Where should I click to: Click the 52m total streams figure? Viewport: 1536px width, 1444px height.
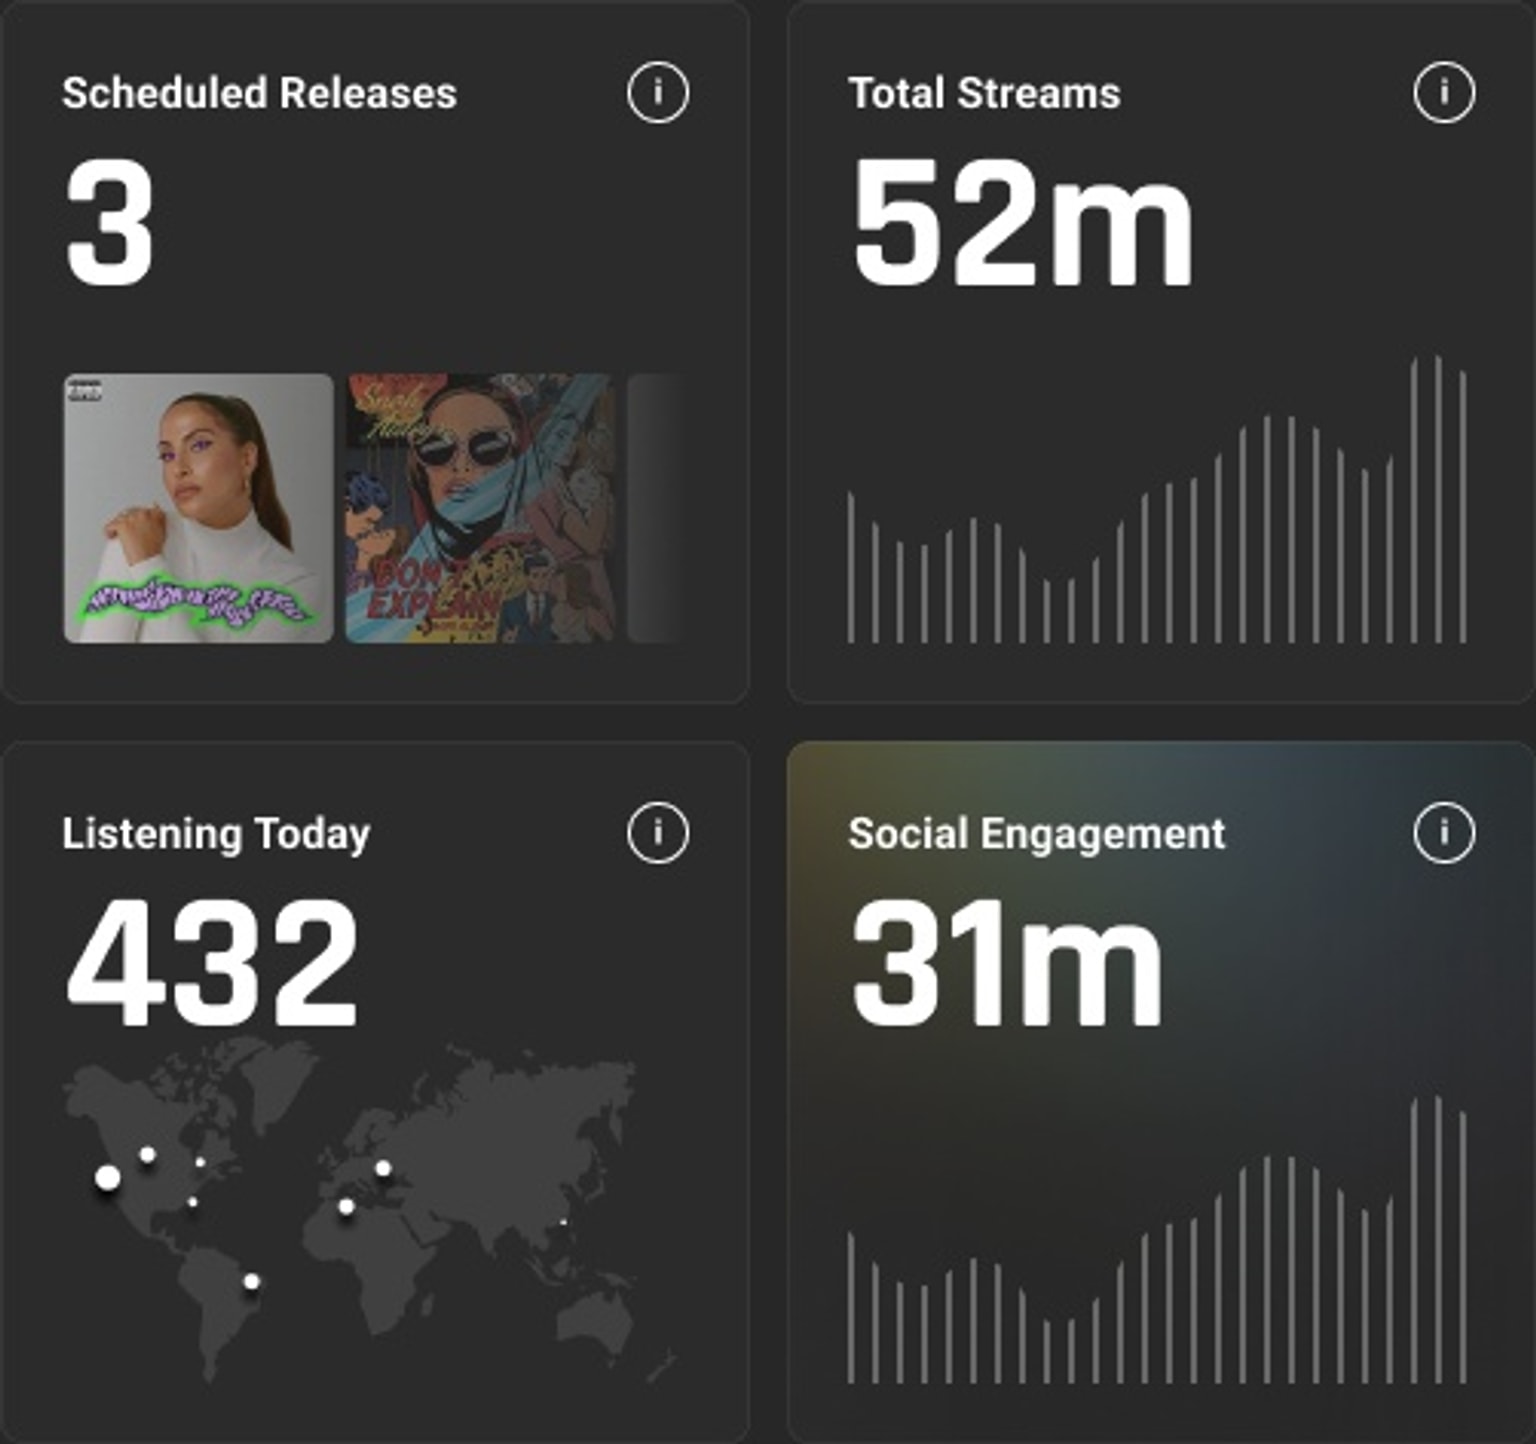1022,225
